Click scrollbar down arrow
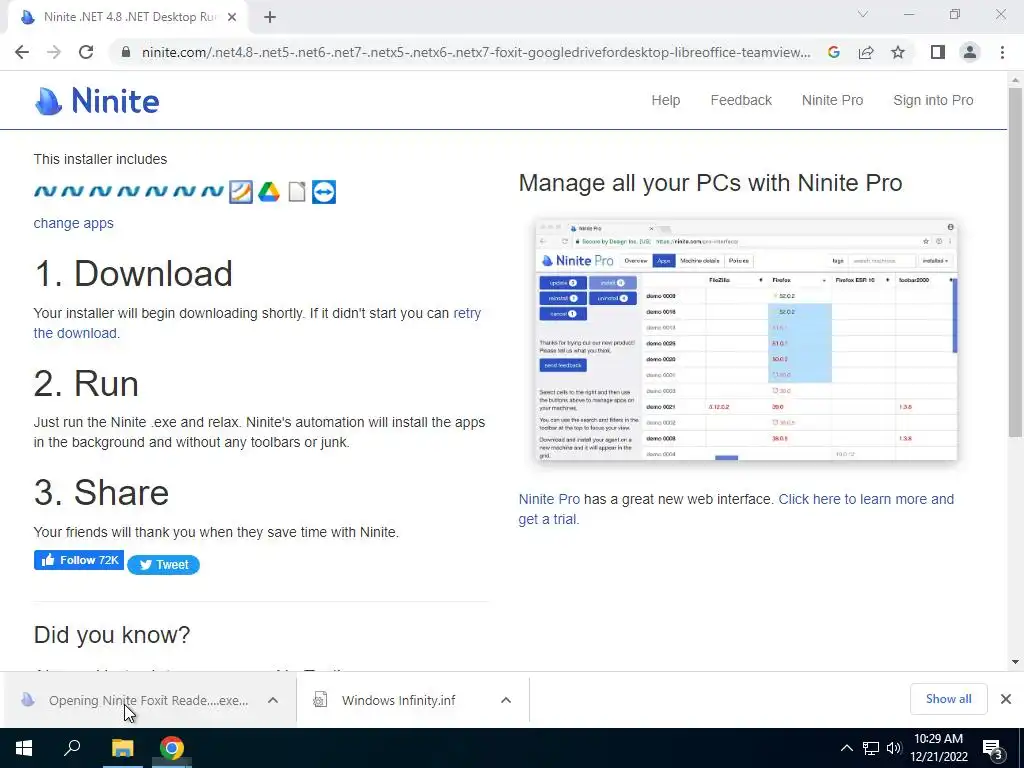Viewport: 1024px width, 768px height. coord(1015,662)
